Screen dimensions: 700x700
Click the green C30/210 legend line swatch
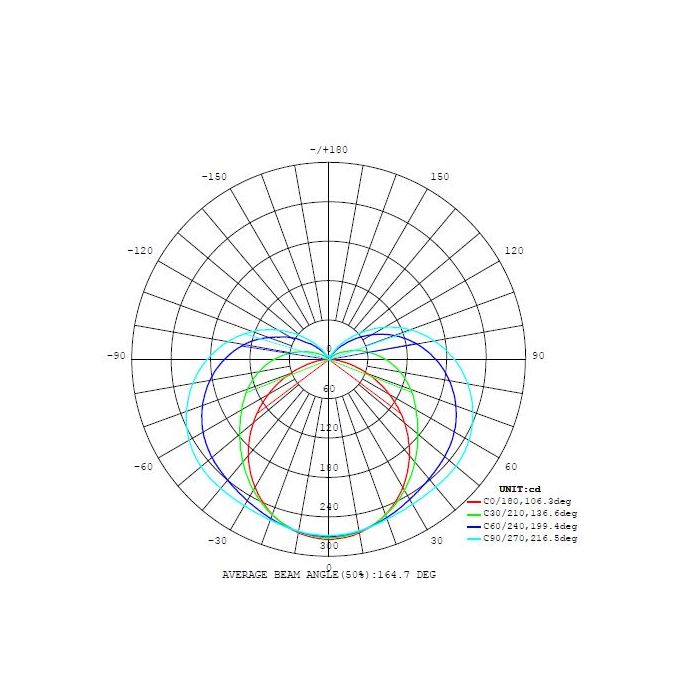474,514
